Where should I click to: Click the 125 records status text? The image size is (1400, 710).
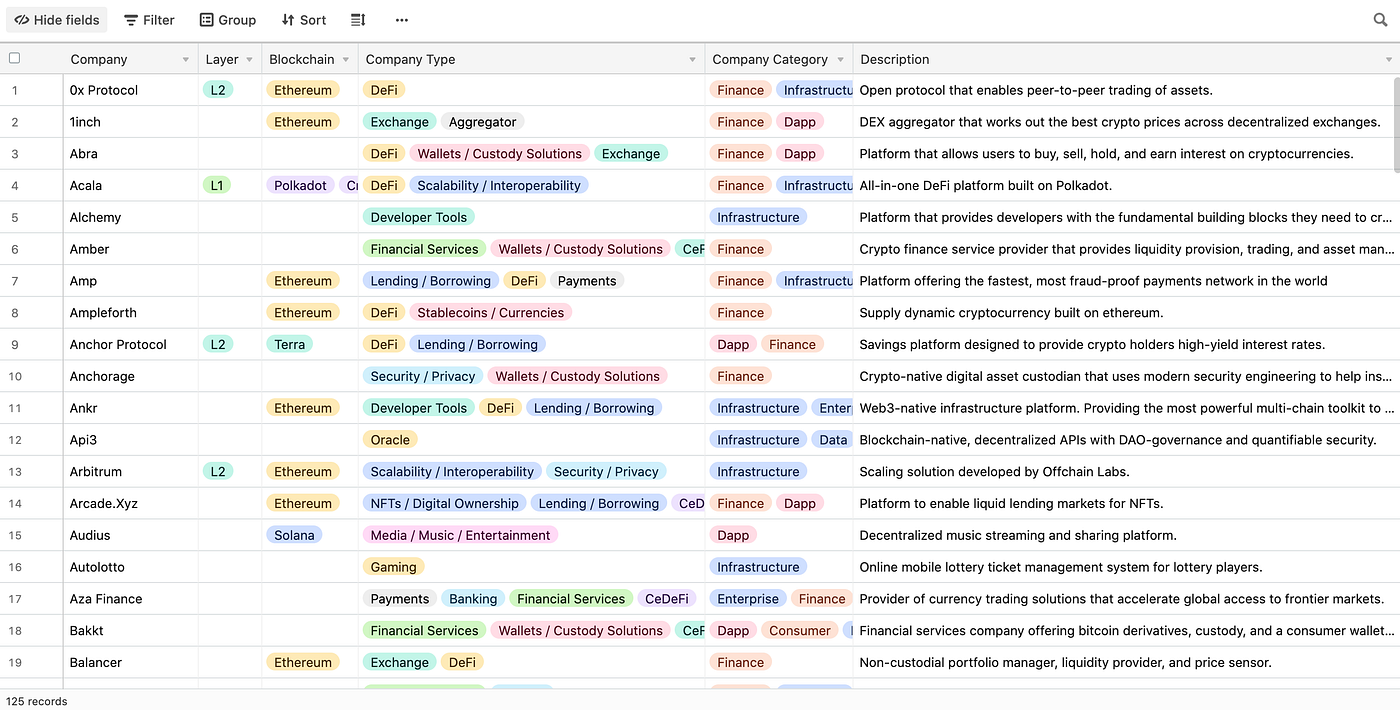click(x=37, y=701)
